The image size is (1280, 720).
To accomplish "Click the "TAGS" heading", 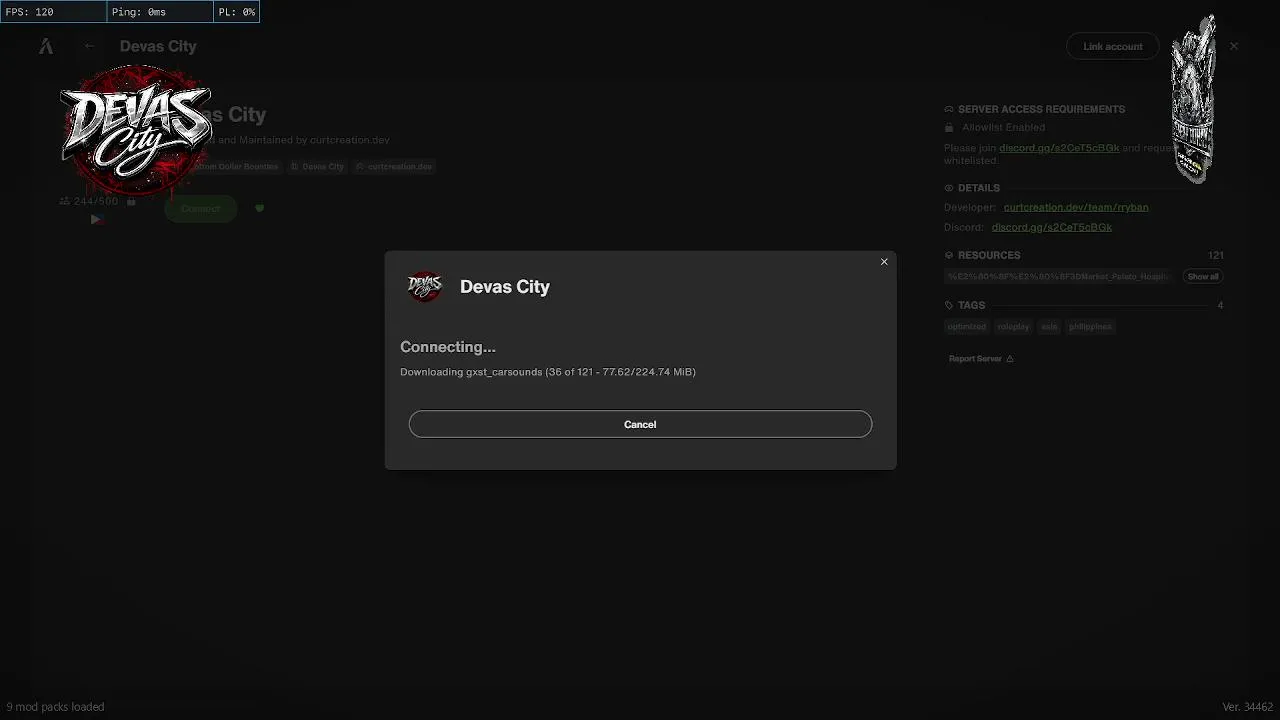I will 971,305.
